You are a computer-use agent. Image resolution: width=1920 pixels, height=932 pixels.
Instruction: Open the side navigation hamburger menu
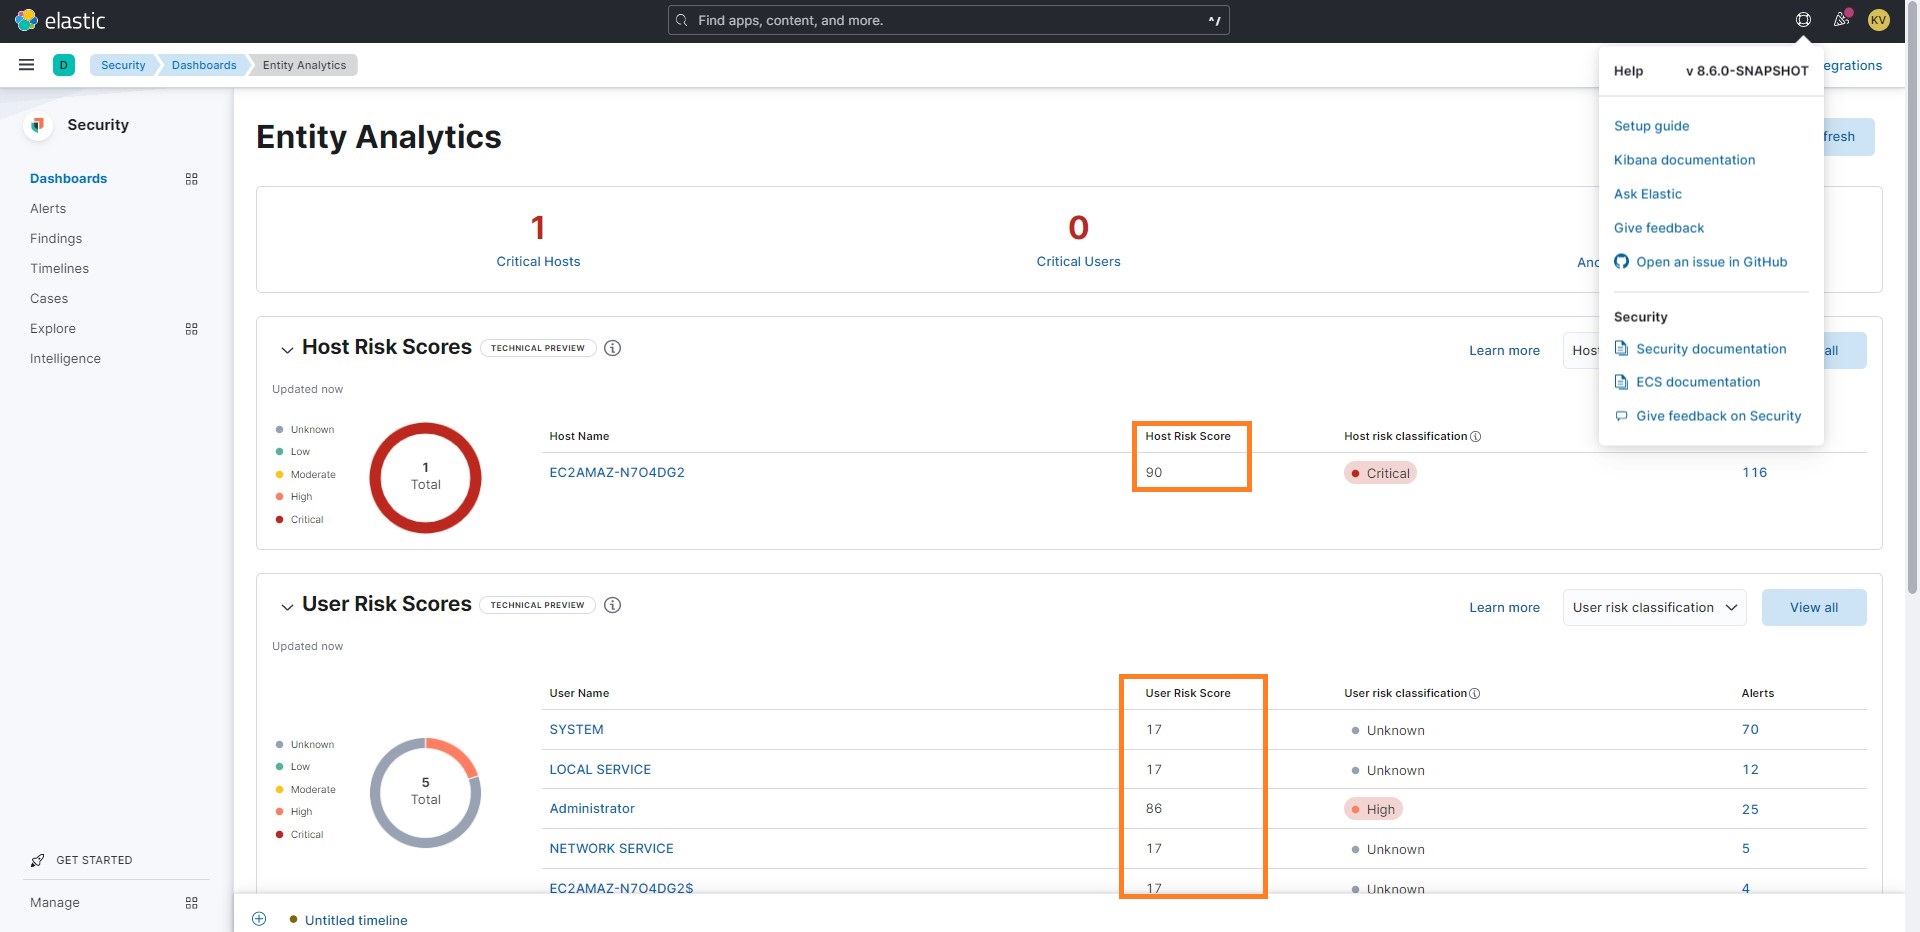(x=26, y=64)
